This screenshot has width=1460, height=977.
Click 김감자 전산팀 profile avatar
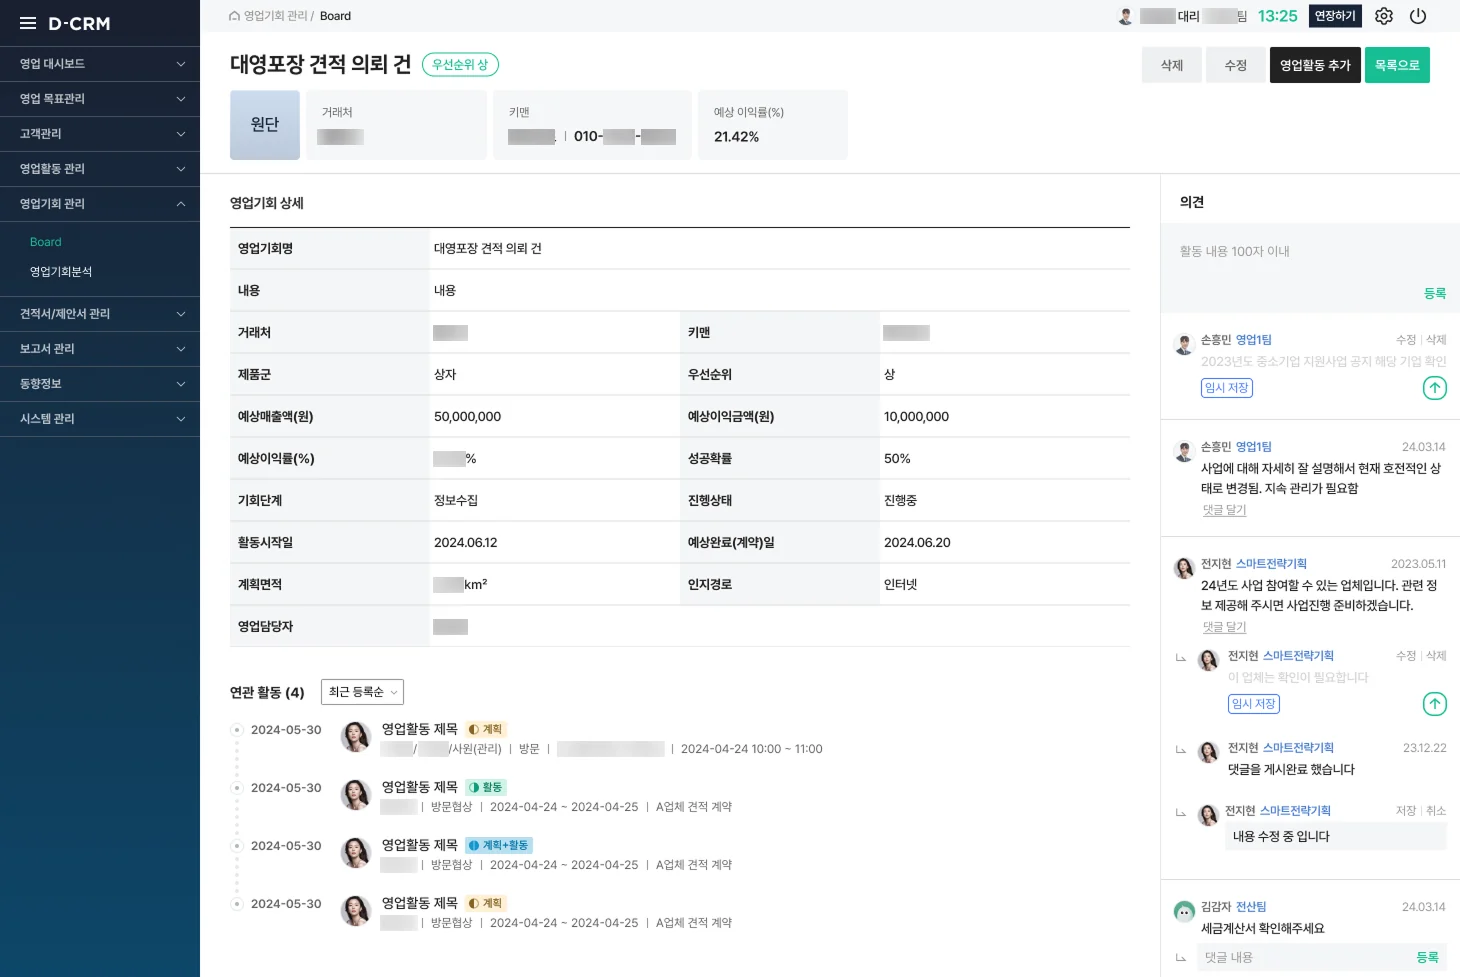coord(1184,911)
